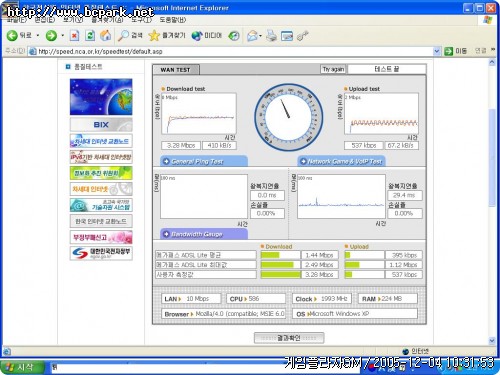
Task: Click the Internet zone globe in status bar
Action: click(x=406, y=351)
